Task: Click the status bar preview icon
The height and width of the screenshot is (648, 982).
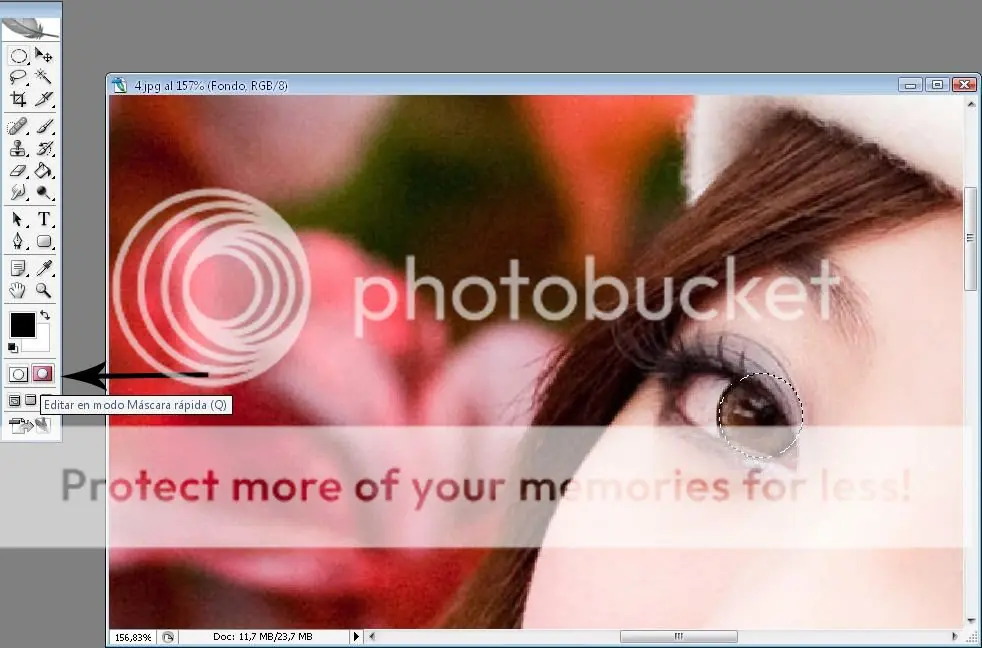Action: pos(168,637)
